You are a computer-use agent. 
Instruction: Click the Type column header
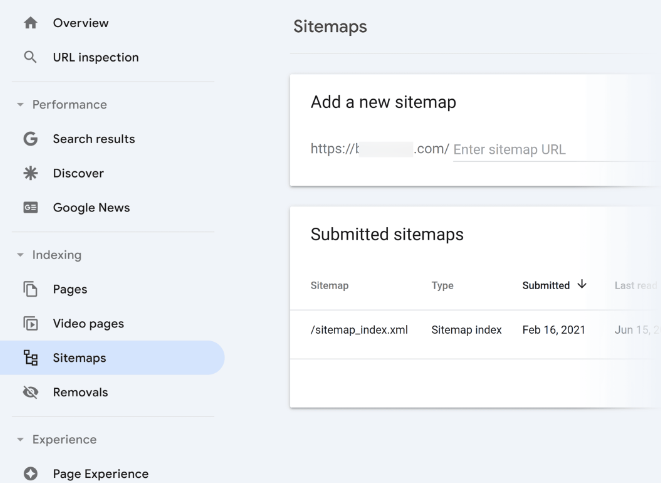[442, 286]
